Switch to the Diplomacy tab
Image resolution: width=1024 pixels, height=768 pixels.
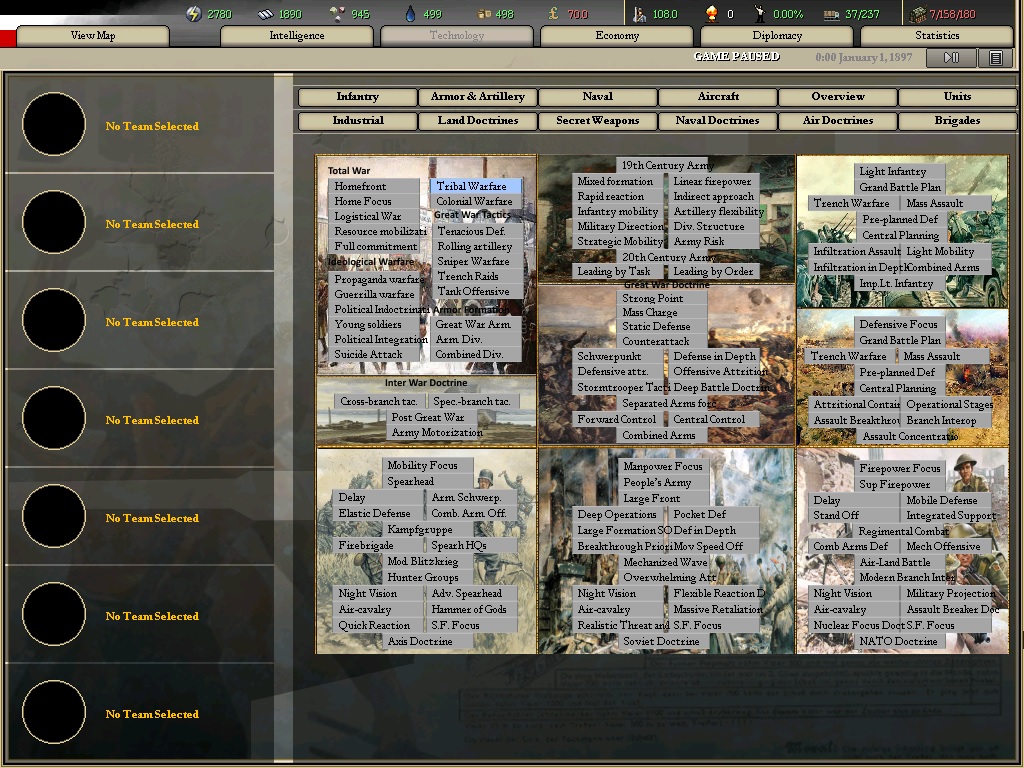point(777,36)
